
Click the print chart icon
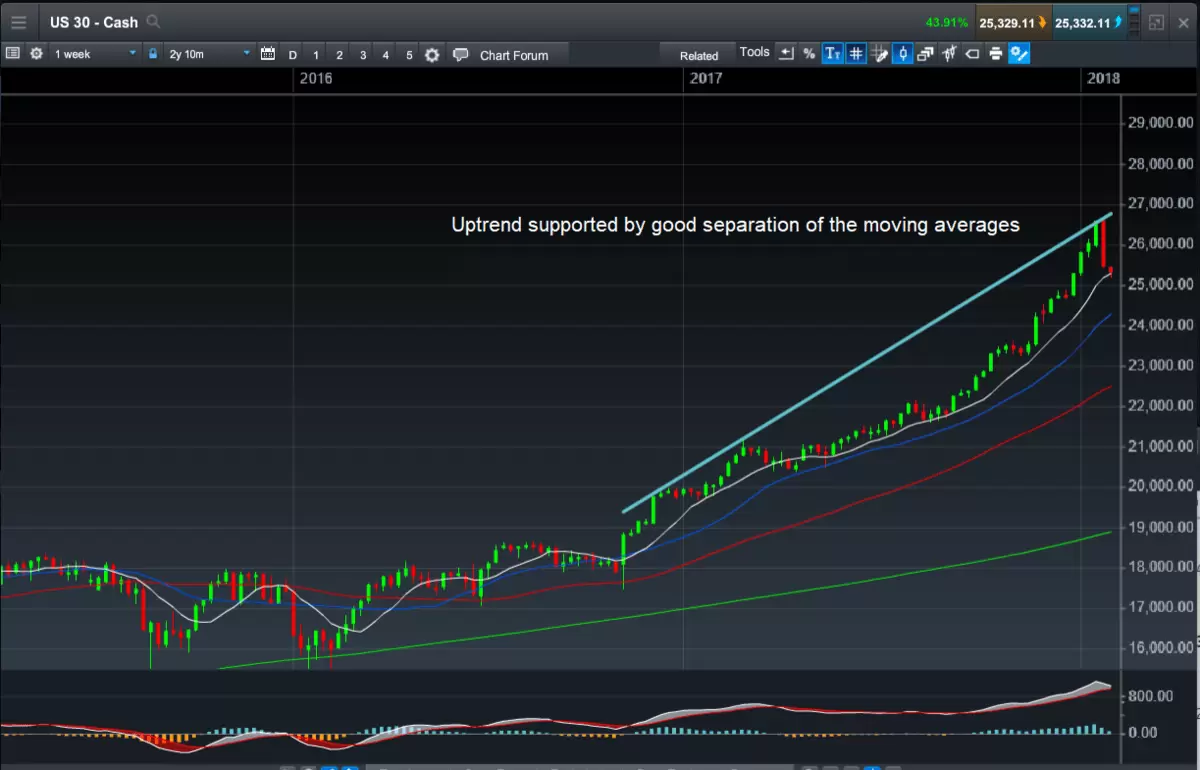pyautogui.click(x=996, y=53)
